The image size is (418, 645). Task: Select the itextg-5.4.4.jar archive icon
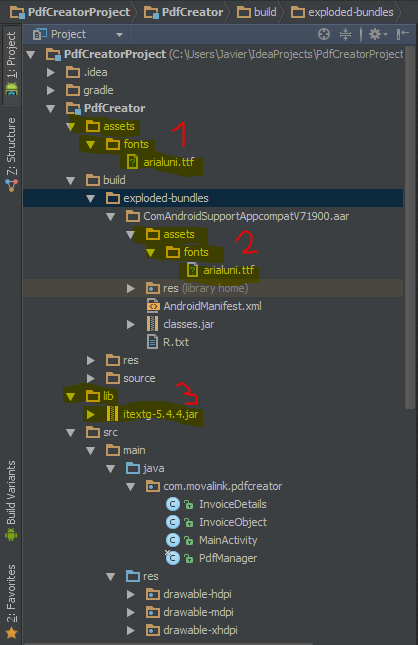(x=112, y=414)
